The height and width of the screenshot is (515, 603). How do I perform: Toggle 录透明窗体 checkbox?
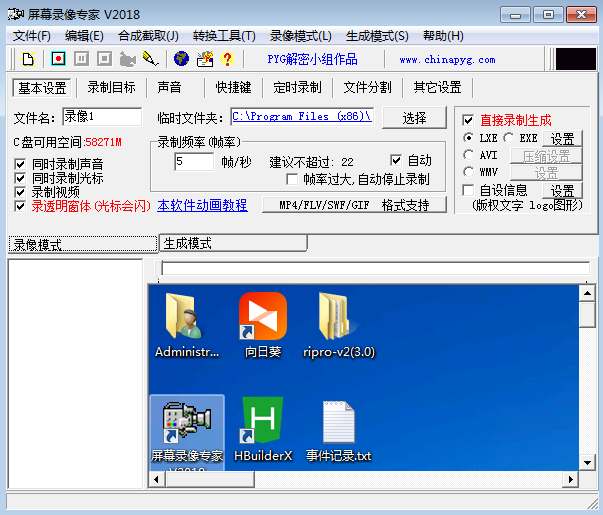pos(20,206)
